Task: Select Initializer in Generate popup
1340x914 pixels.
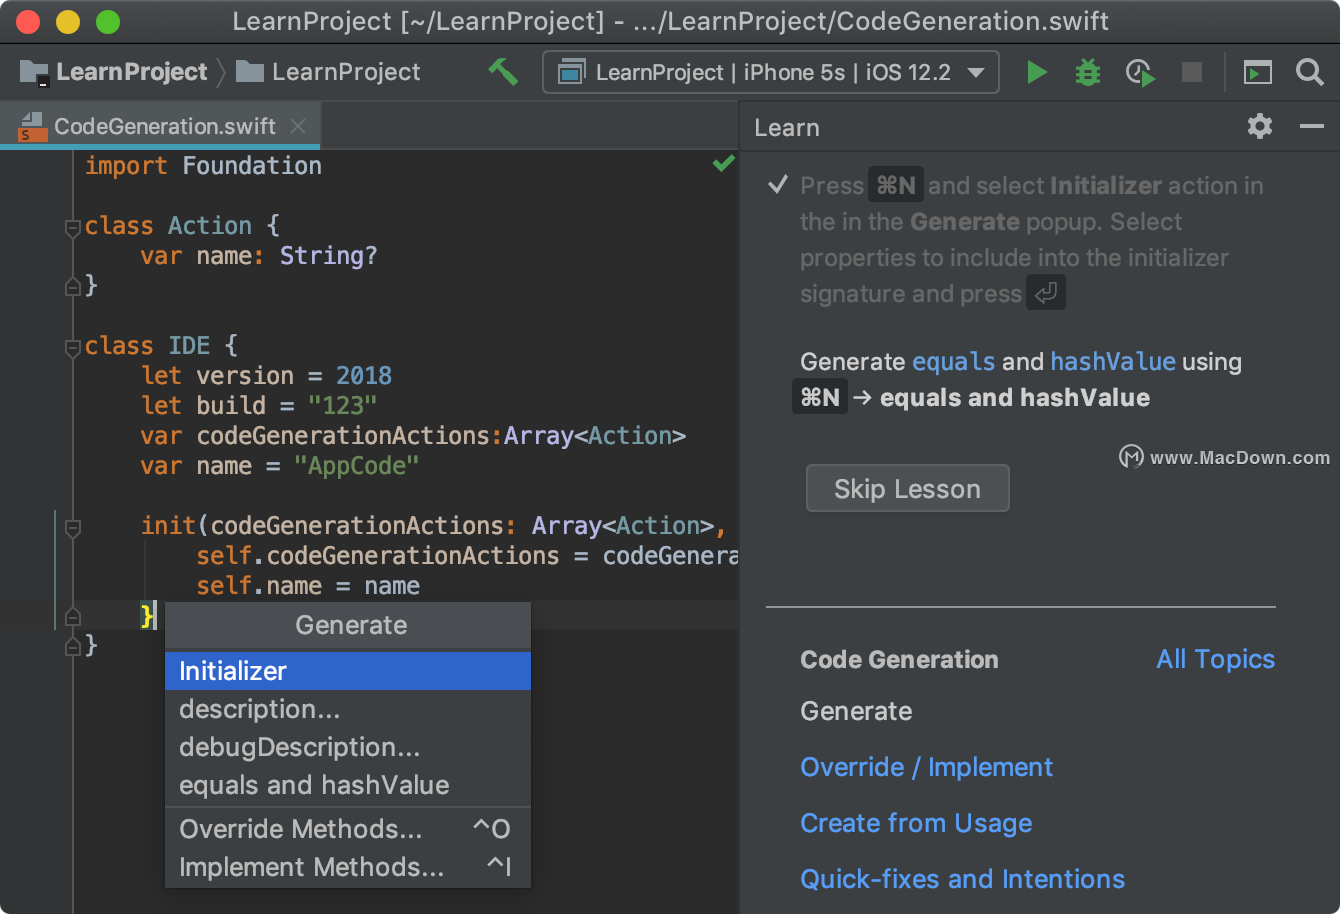Action: (348, 671)
